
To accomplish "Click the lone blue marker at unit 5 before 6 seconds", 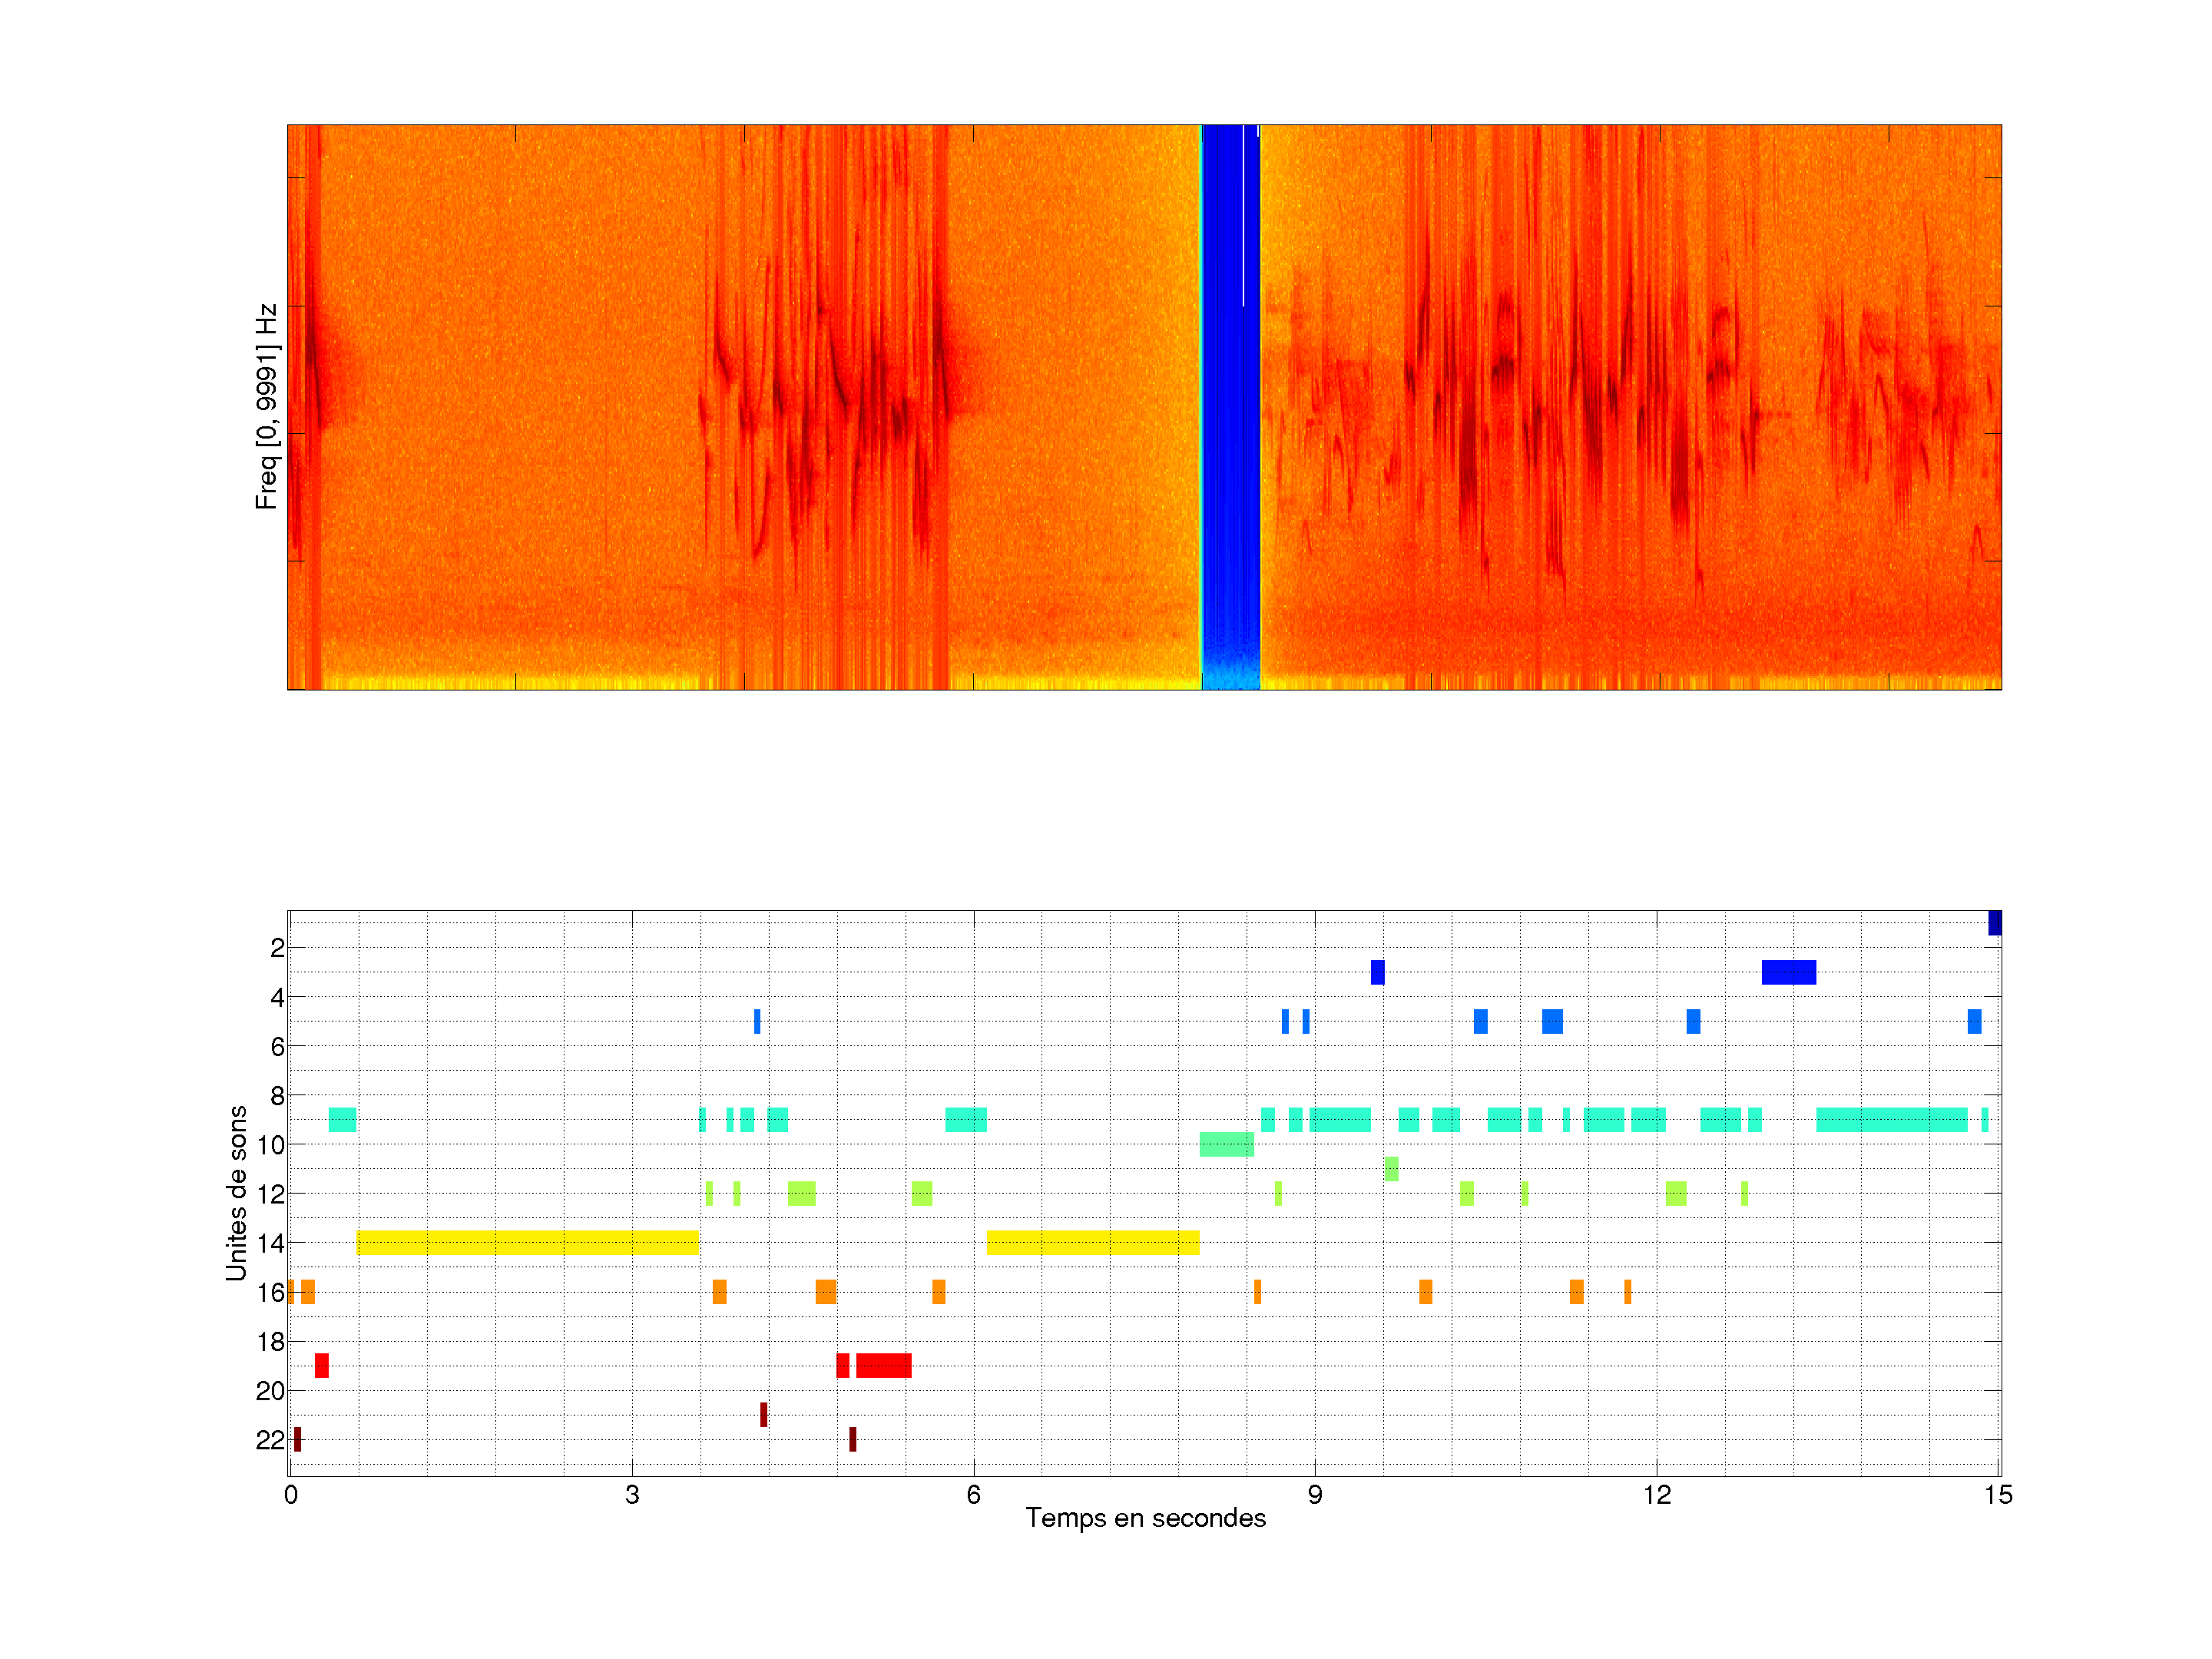I will click(x=757, y=1021).
